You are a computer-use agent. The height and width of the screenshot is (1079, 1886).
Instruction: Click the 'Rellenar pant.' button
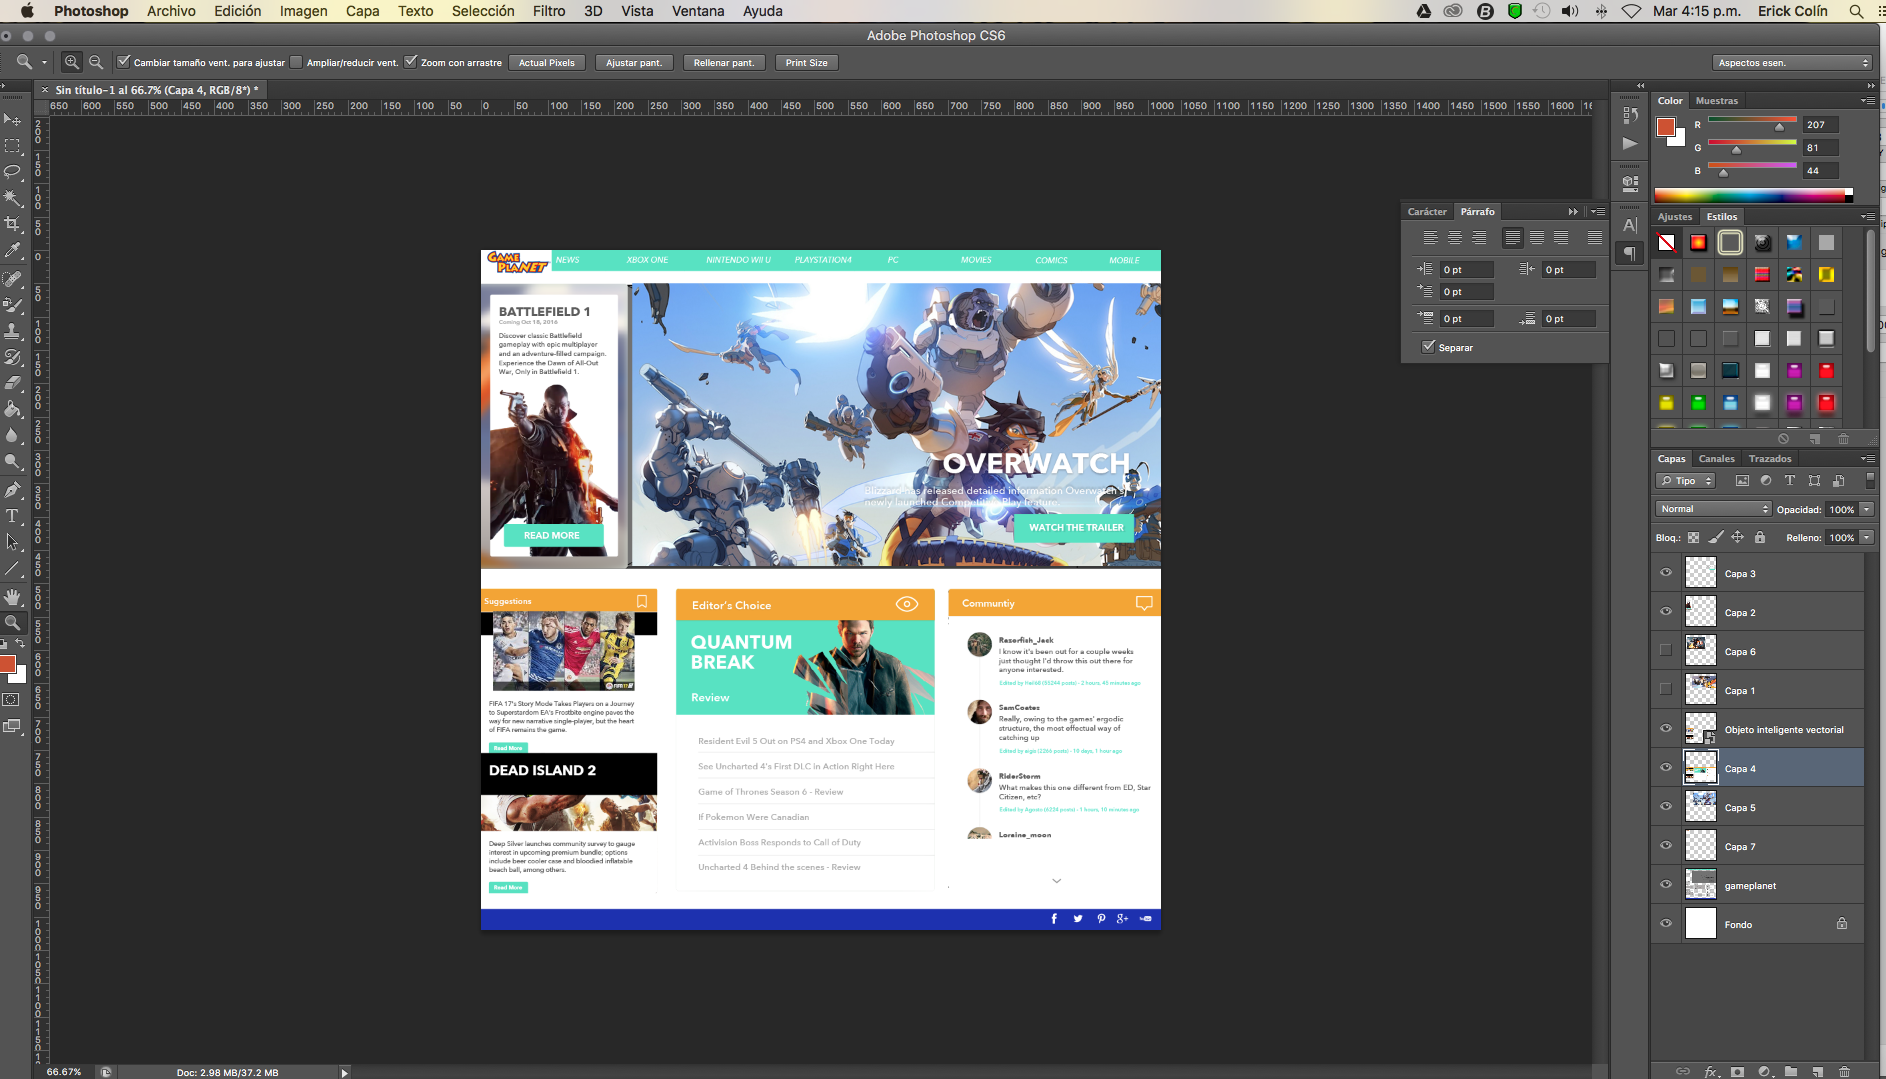coord(724,63)
